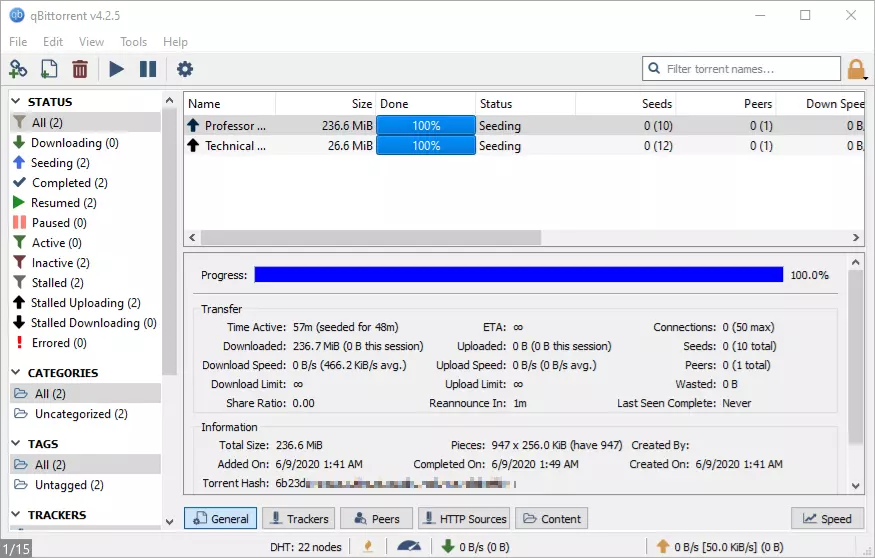Switch to the Trackers tab
The image size is (875, 558).
point(299,518)
